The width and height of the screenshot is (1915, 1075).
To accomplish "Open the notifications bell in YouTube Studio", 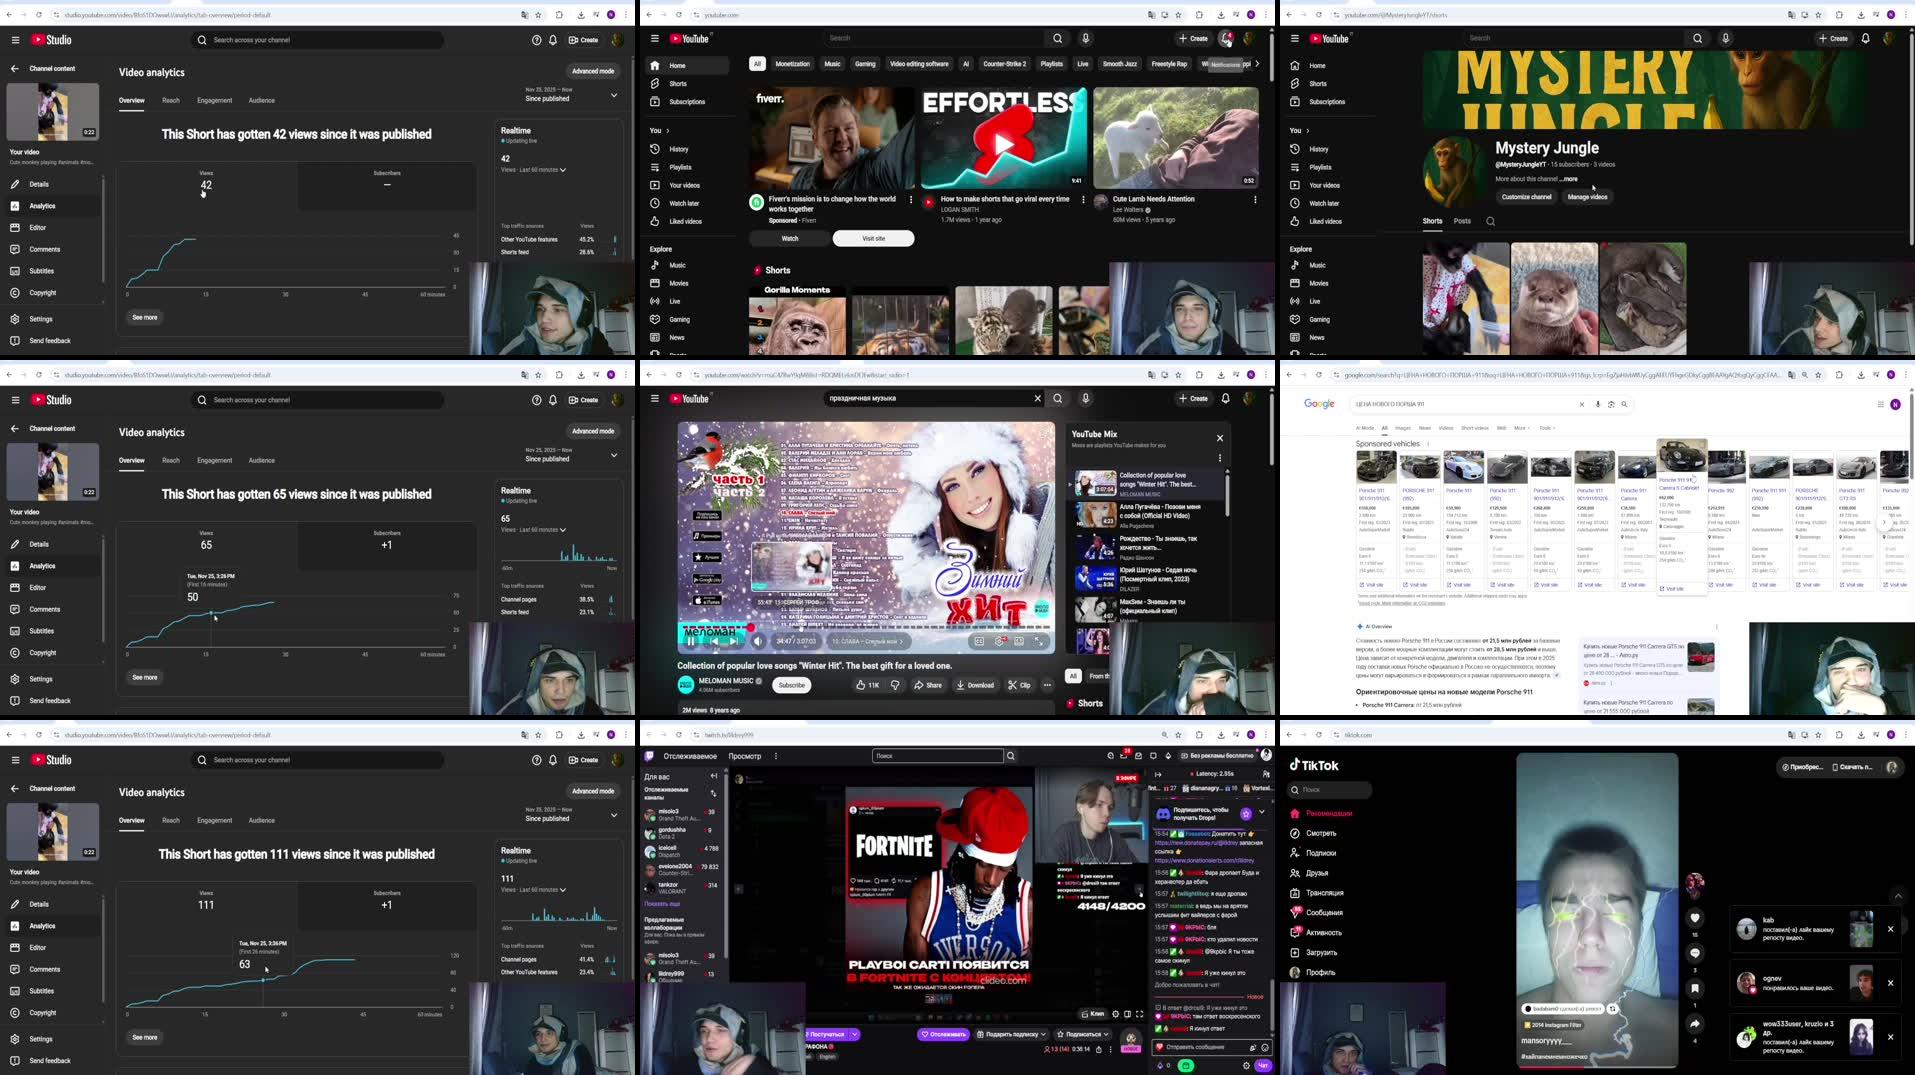I will (x=551, y=39).
